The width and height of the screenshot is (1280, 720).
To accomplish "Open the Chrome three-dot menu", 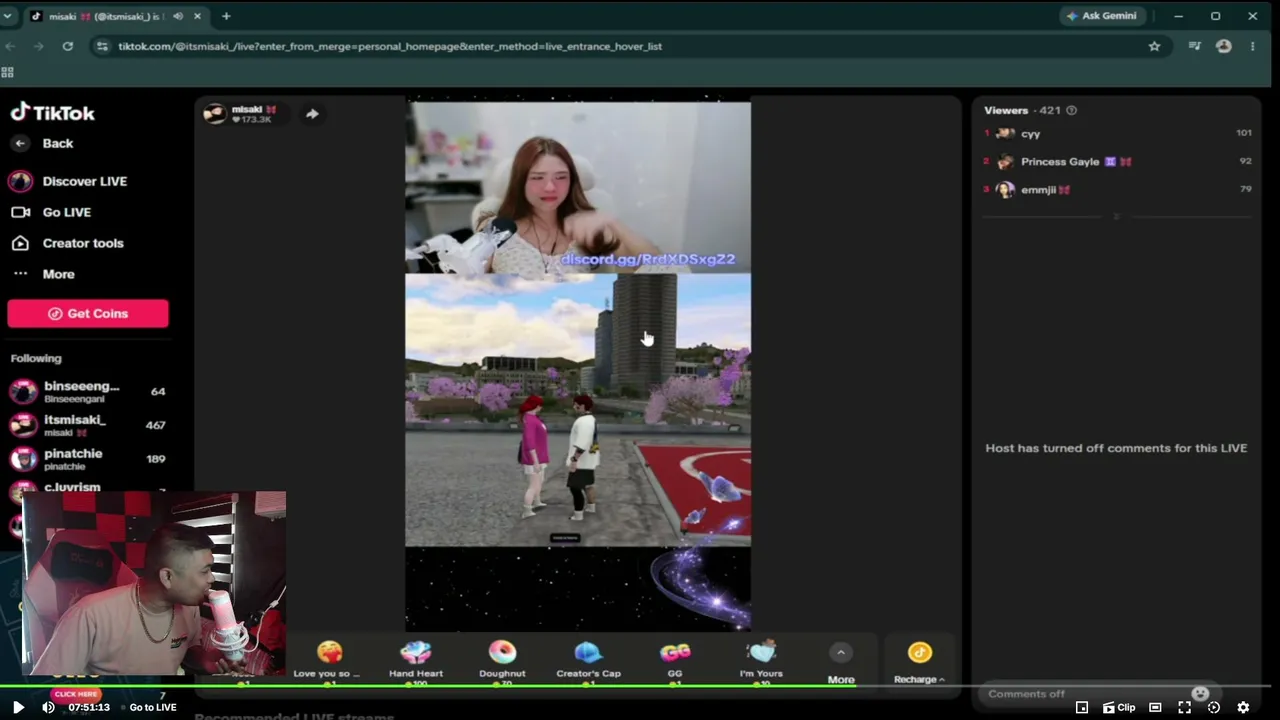I will [1252, 46].
